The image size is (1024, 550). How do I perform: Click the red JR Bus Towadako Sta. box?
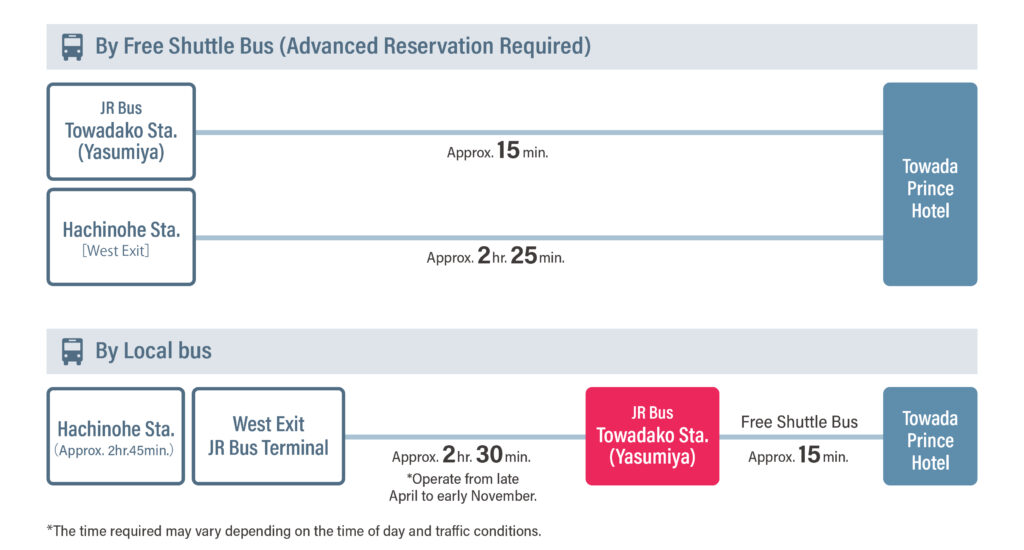point(652,436)
